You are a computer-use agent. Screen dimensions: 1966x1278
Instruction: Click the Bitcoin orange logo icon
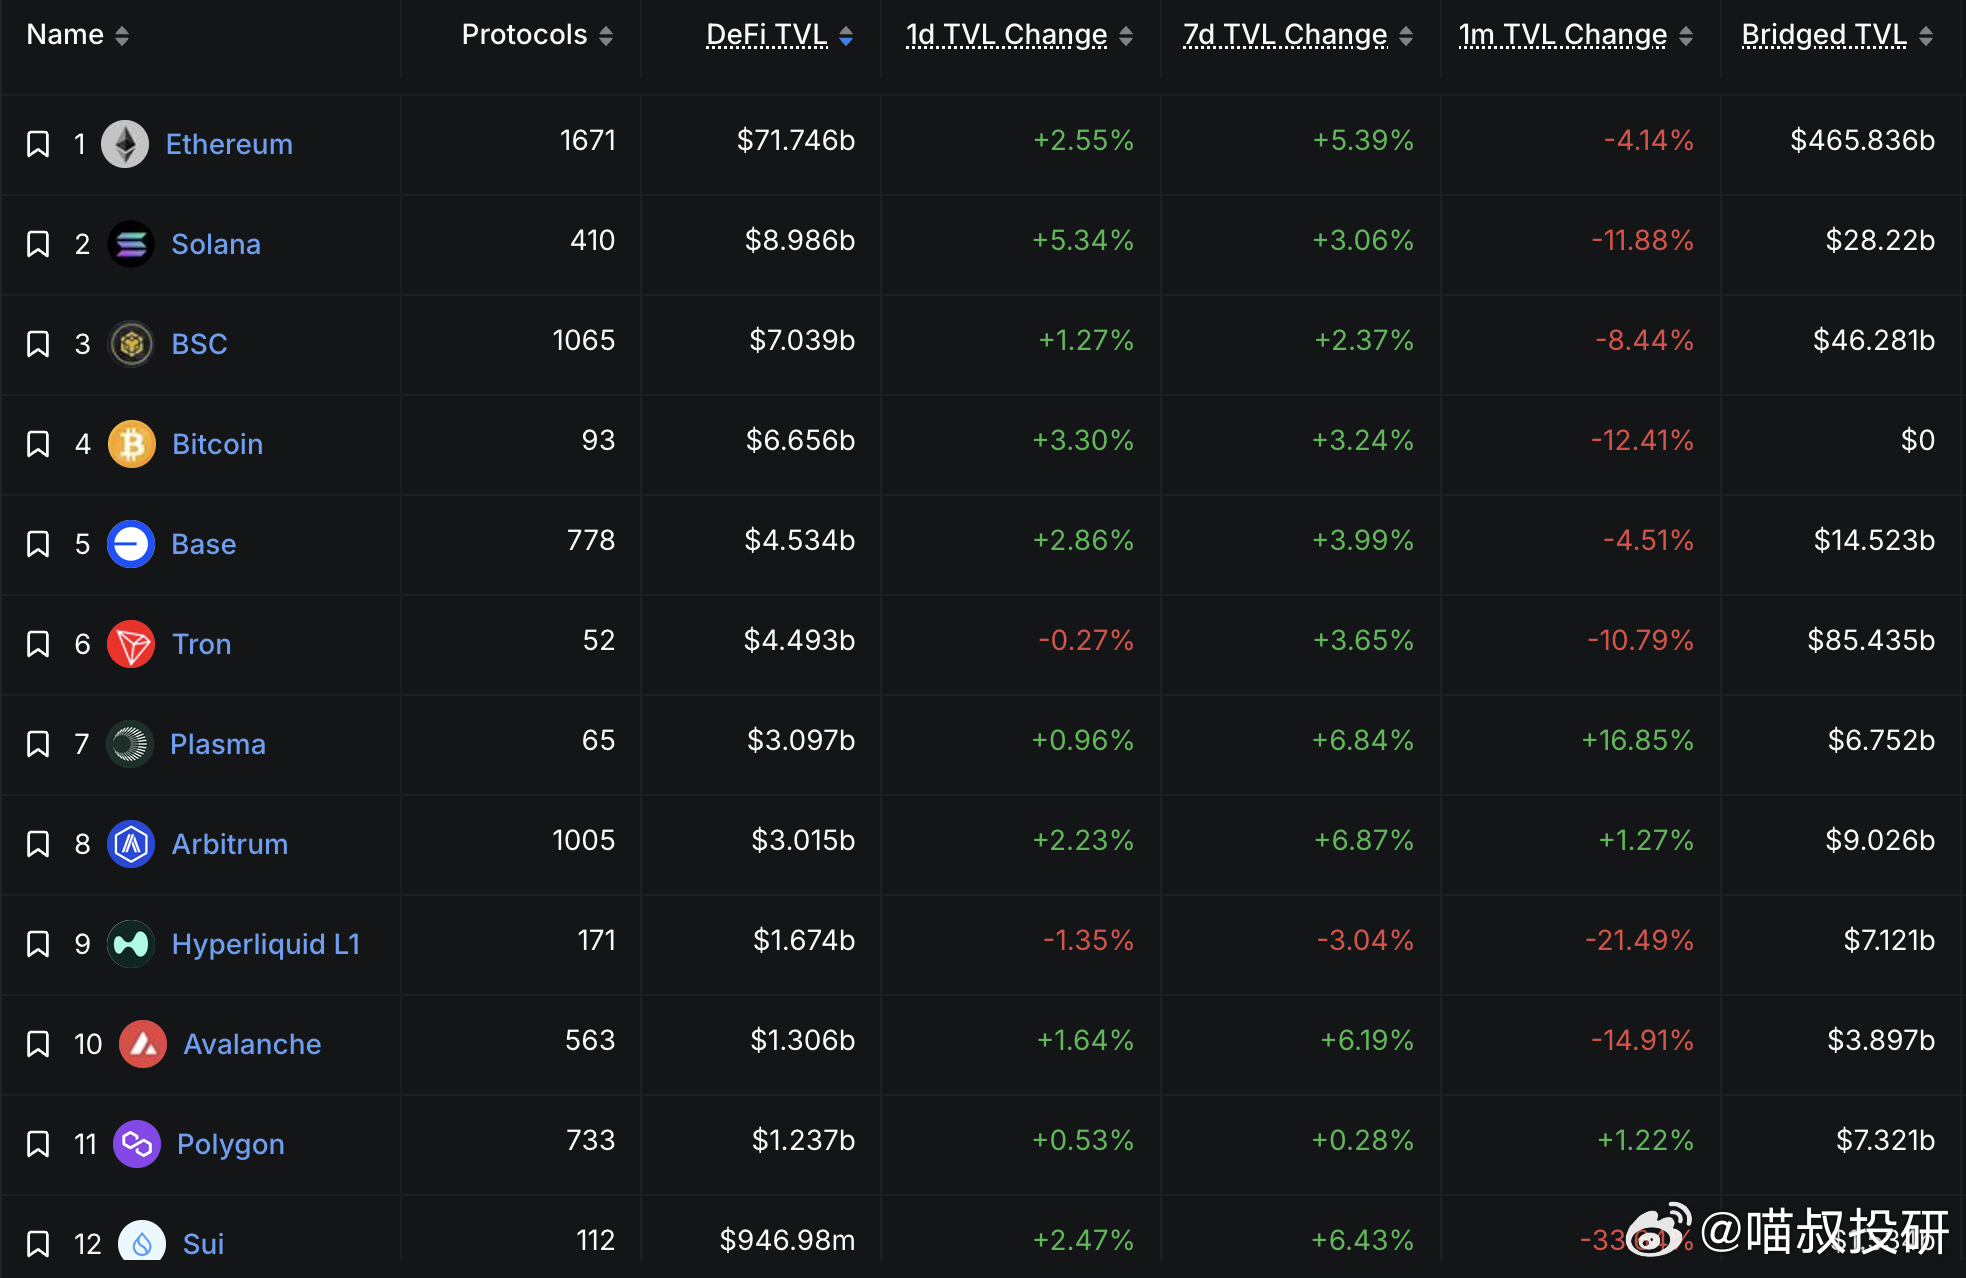tap(131, 444)
